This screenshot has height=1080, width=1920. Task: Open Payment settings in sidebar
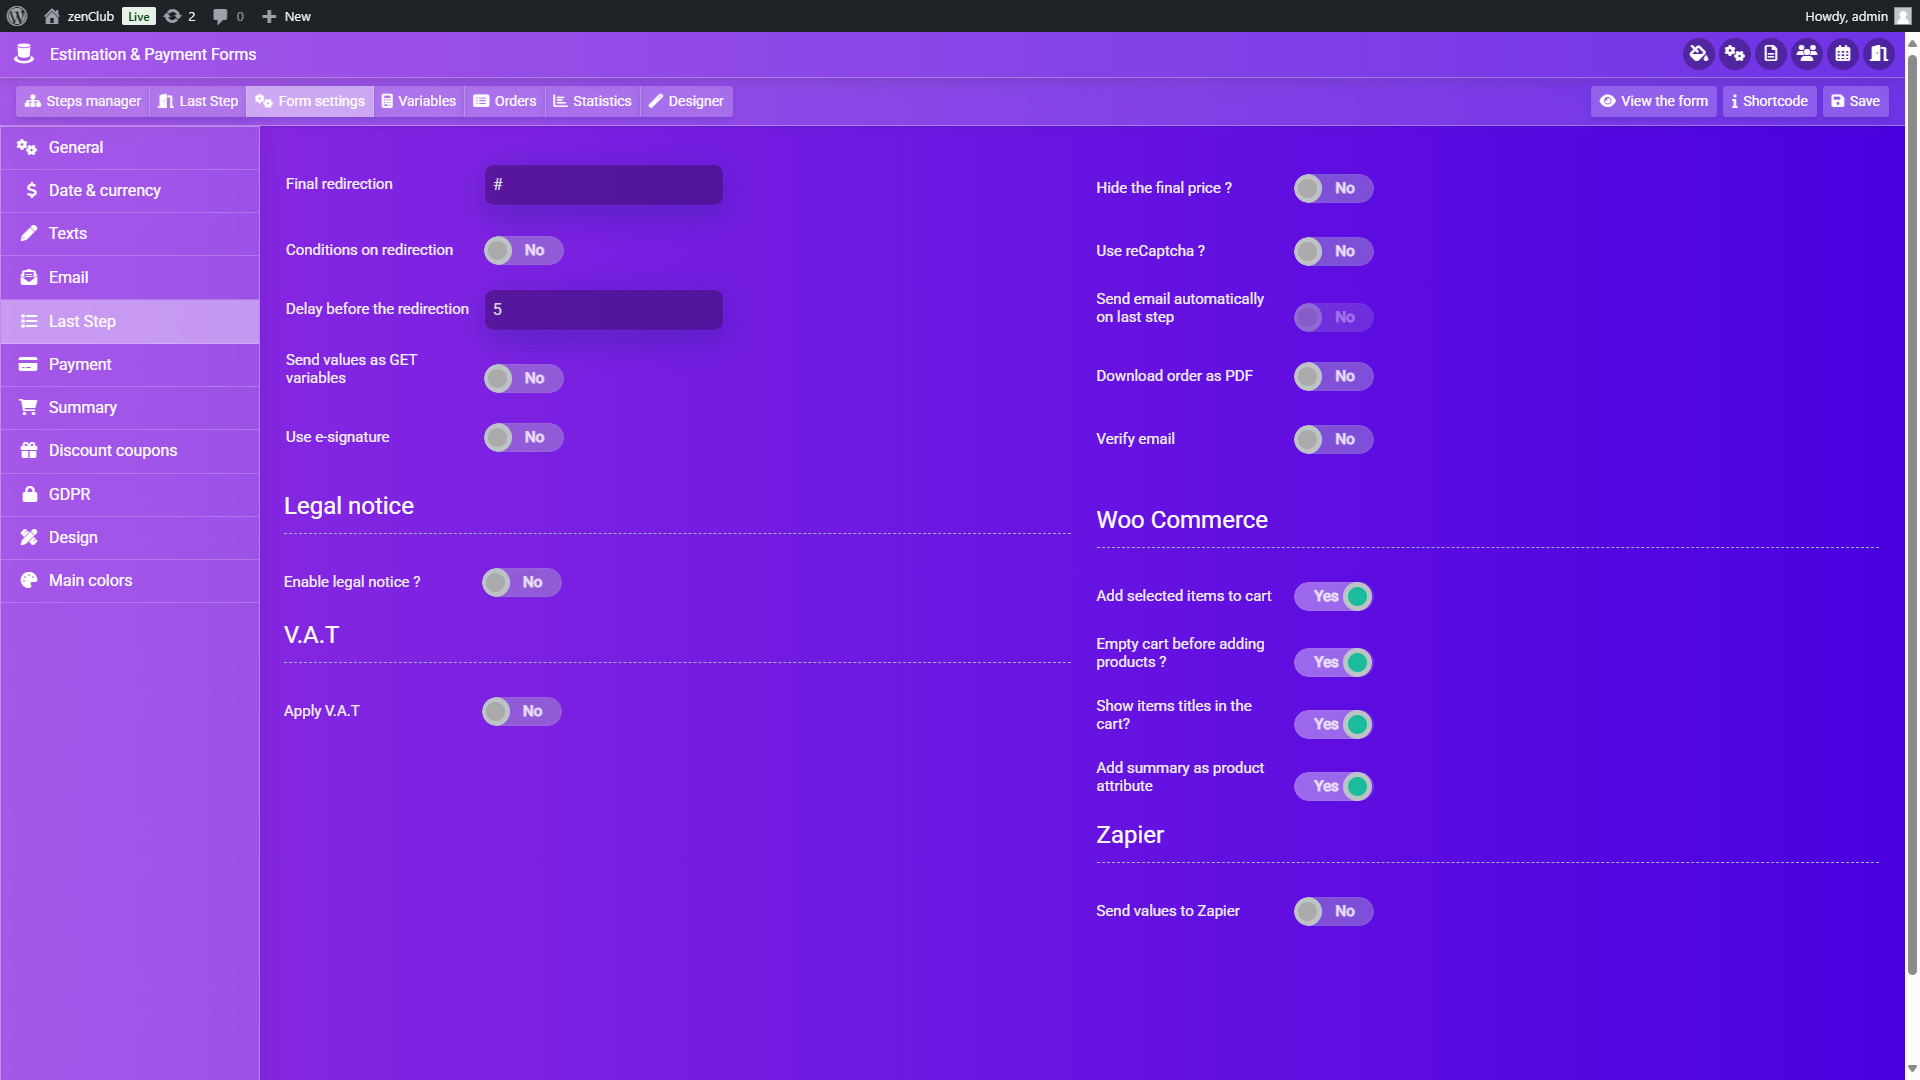130,365
